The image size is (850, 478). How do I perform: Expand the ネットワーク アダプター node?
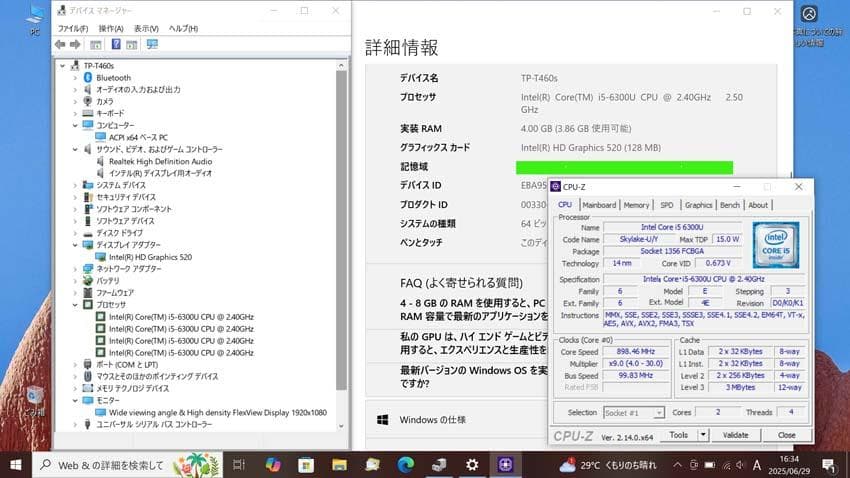click(x=75, y=269)
